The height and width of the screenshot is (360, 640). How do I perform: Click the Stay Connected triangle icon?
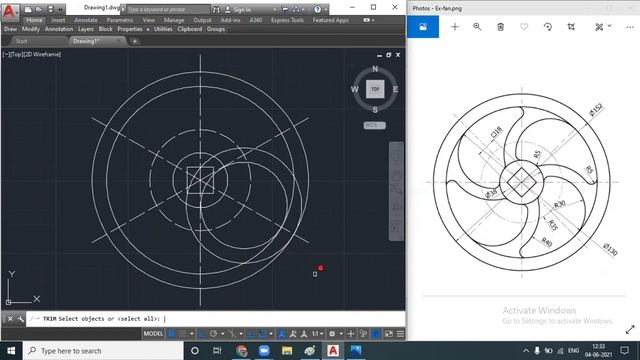[296, 9]
